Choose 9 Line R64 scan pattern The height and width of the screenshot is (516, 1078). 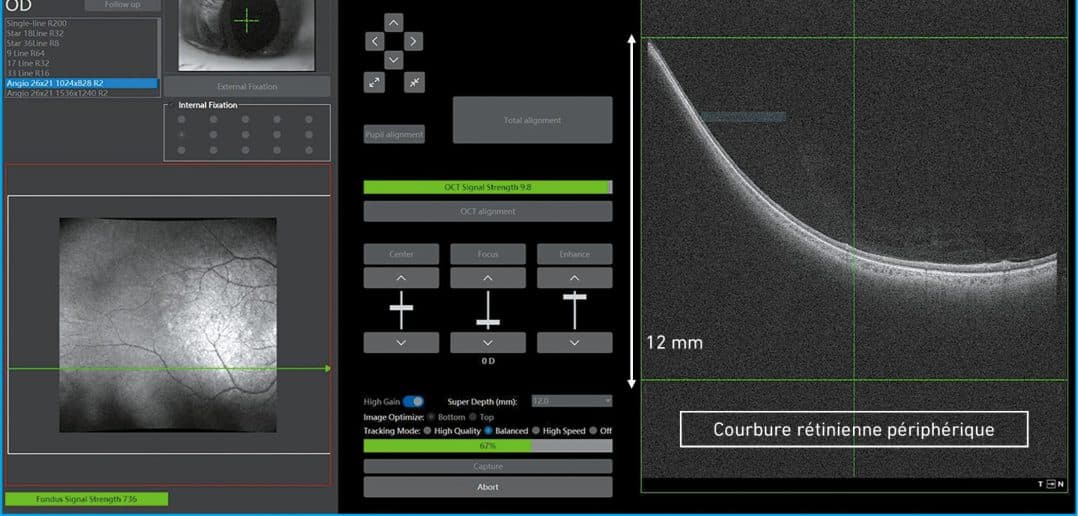pos(81,53)
